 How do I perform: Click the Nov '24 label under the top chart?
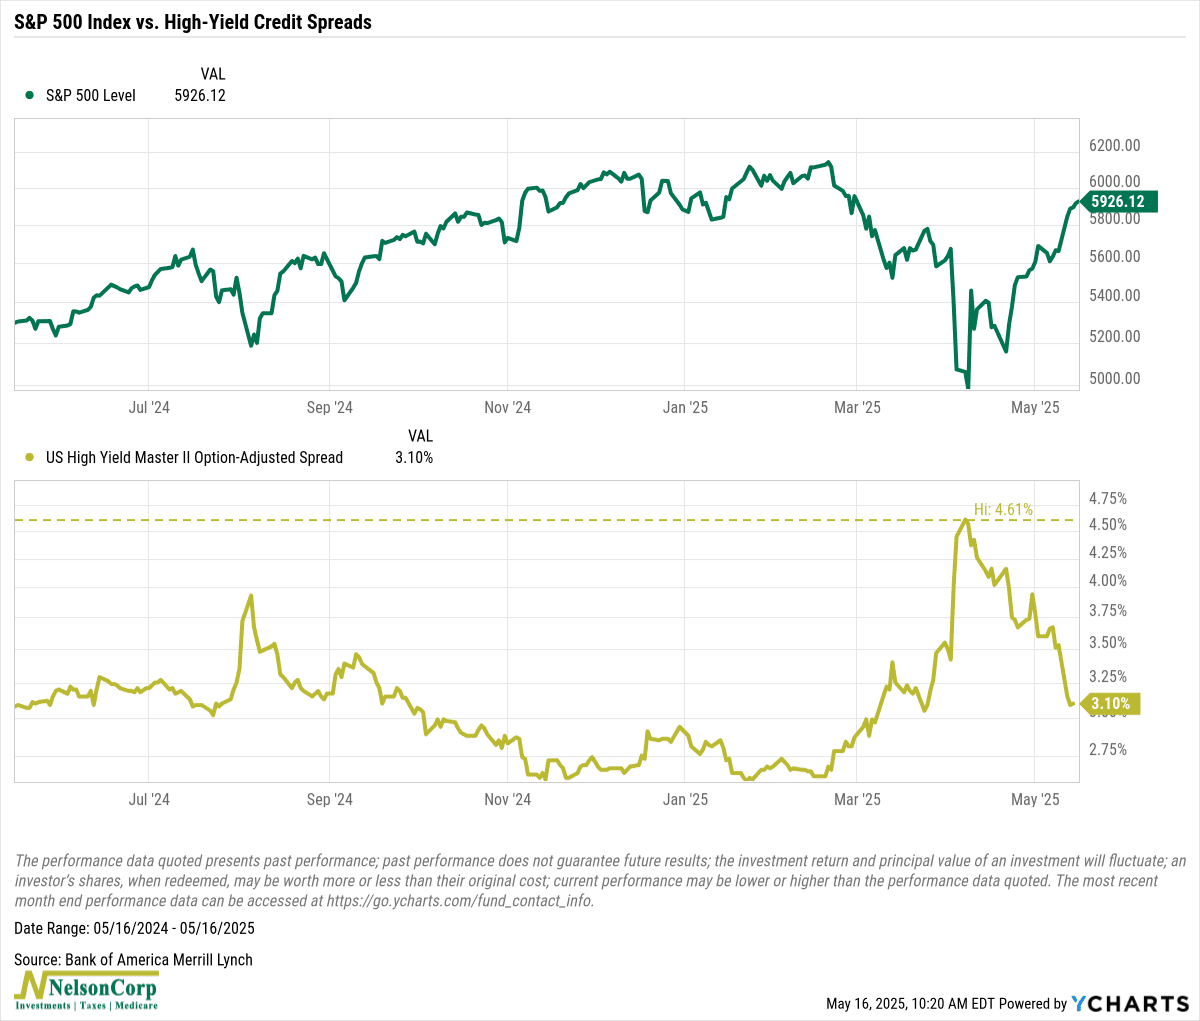tap(507, 407)
